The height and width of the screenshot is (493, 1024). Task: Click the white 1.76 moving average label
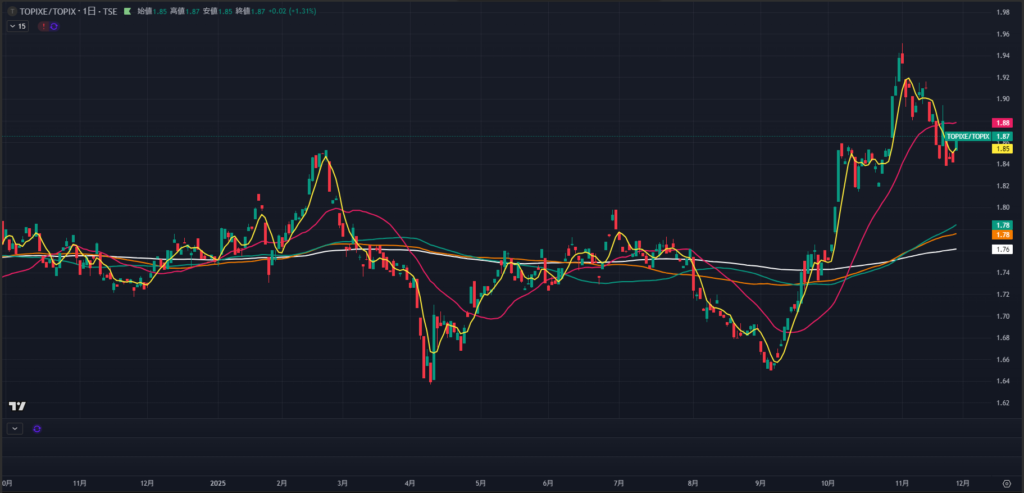[1003, 248]
